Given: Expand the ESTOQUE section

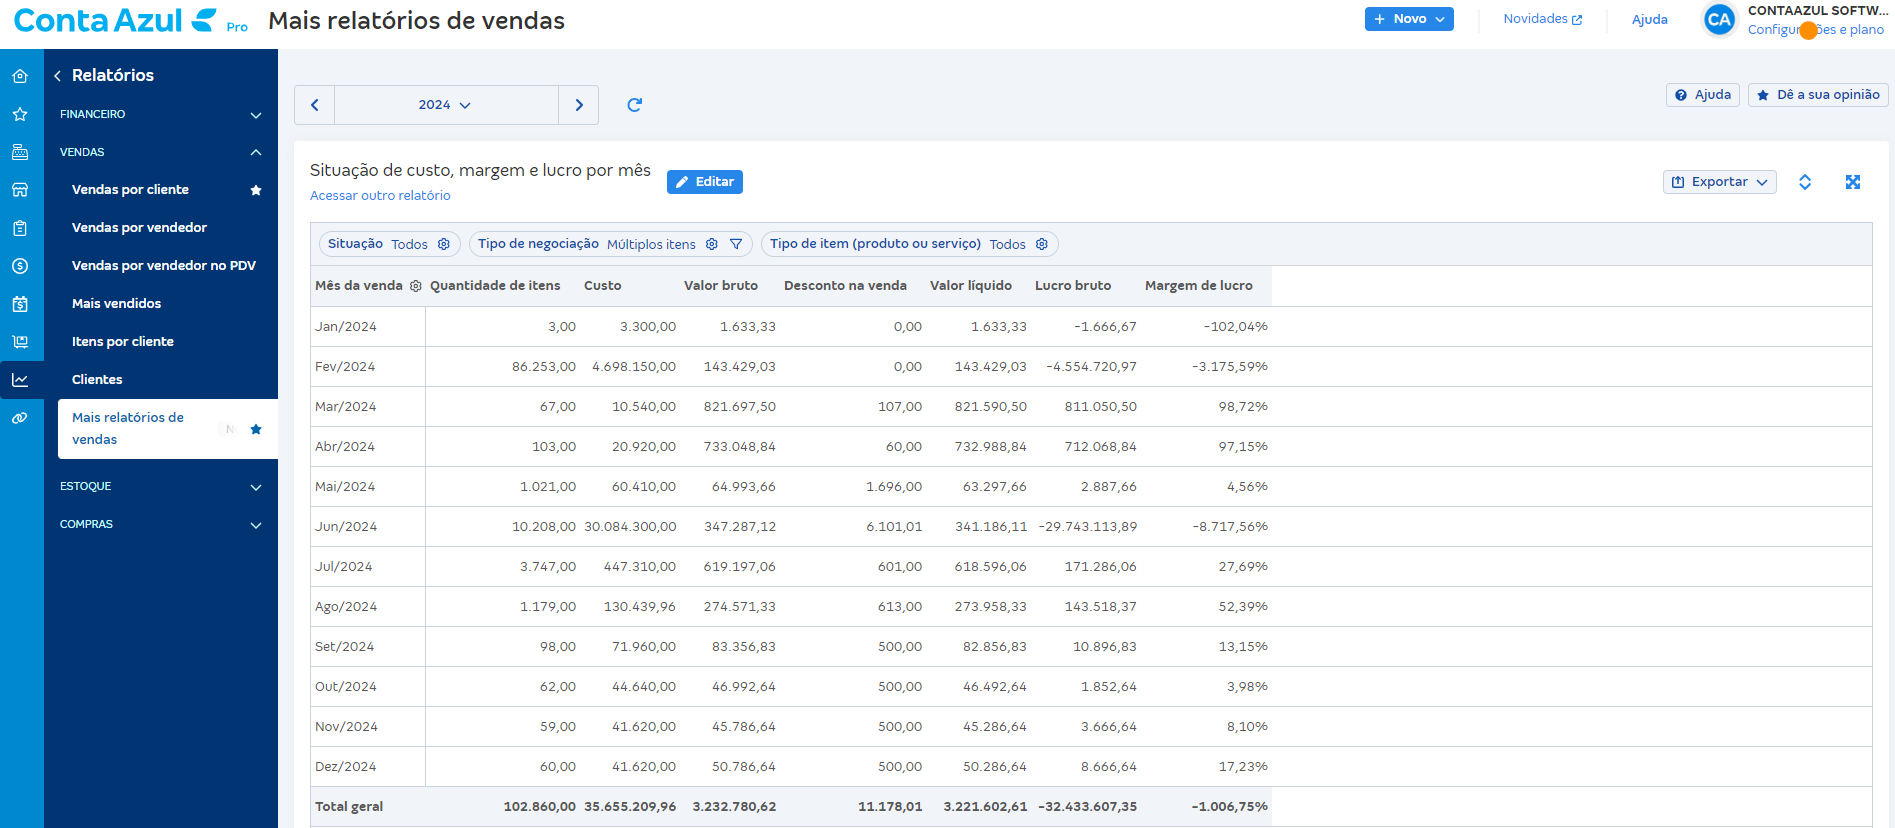Looking at the screenshot, I should pyautogui.click(x=161, y=486).
